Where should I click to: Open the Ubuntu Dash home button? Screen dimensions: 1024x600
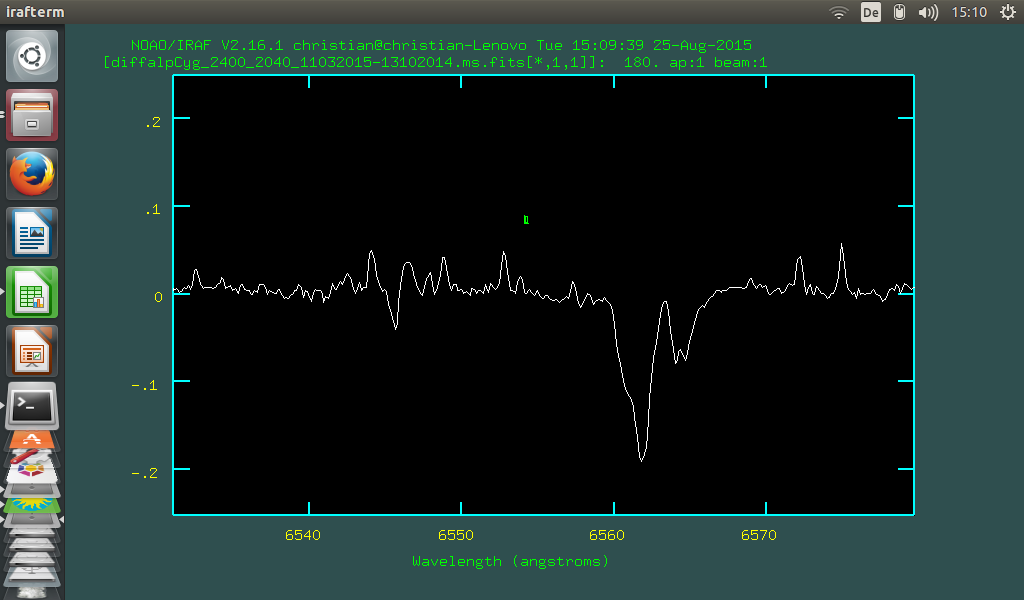point(31,55)
